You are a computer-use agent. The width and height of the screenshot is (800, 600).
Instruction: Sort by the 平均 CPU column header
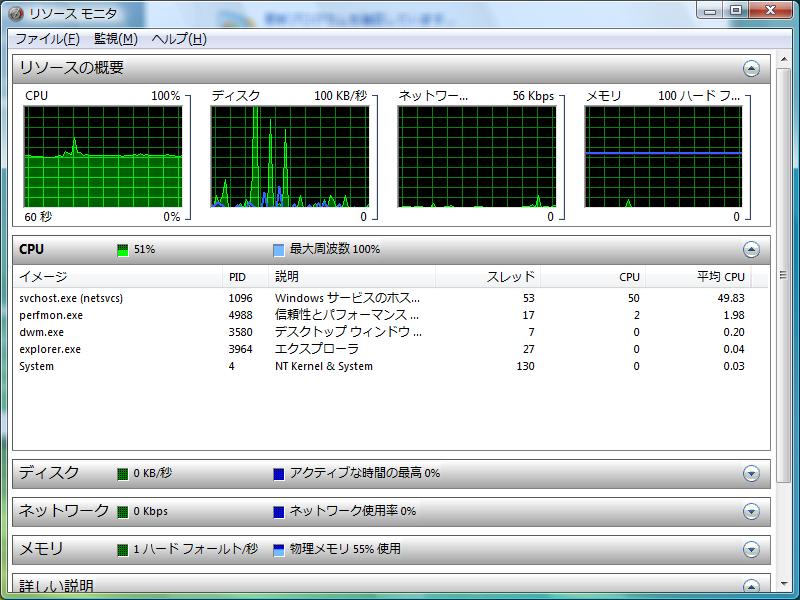point(720,277)
